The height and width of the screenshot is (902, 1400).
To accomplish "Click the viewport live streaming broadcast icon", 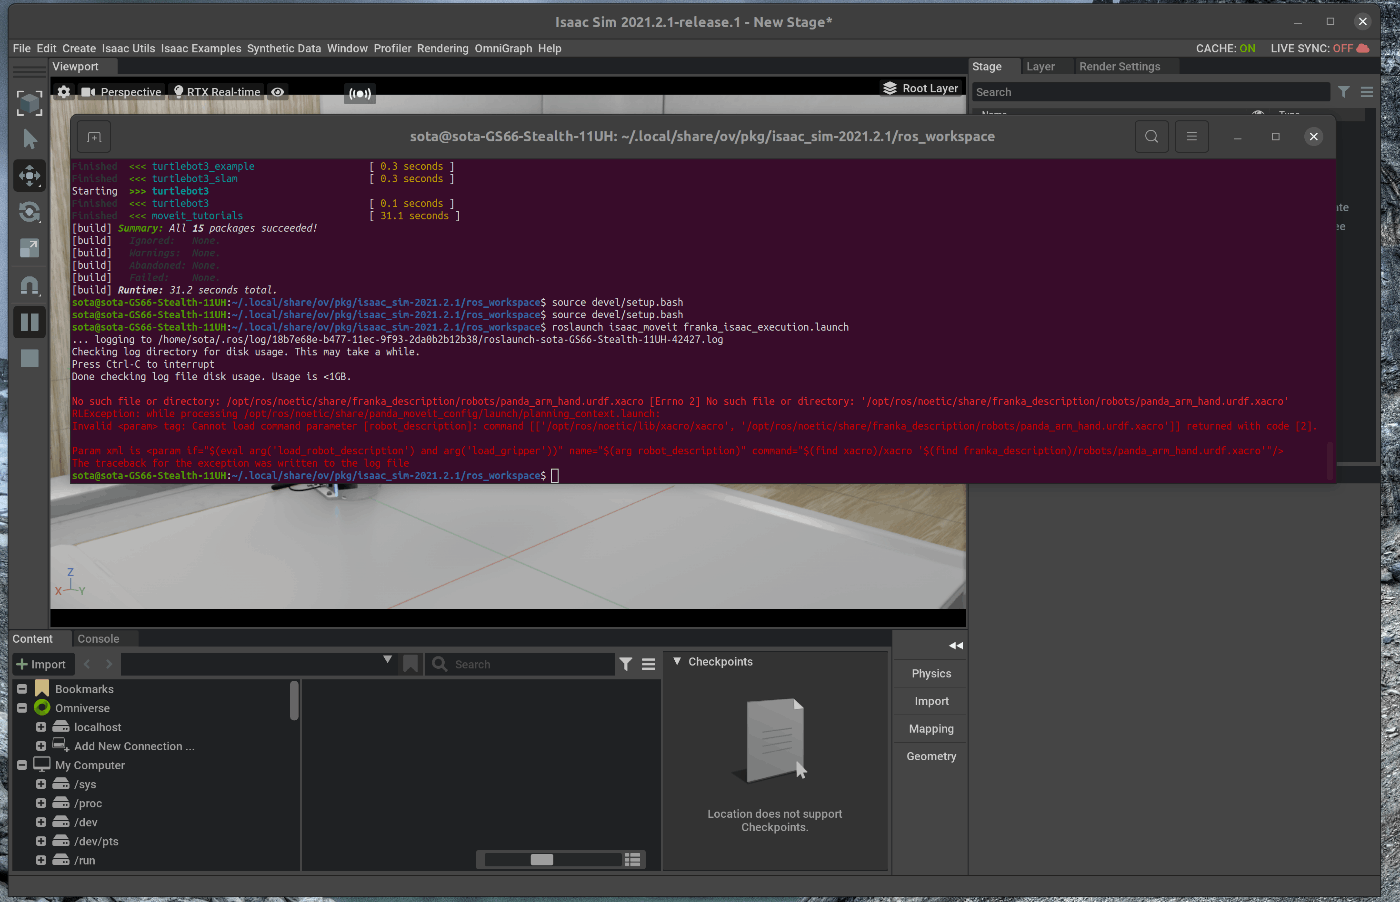I will (360, 94).
